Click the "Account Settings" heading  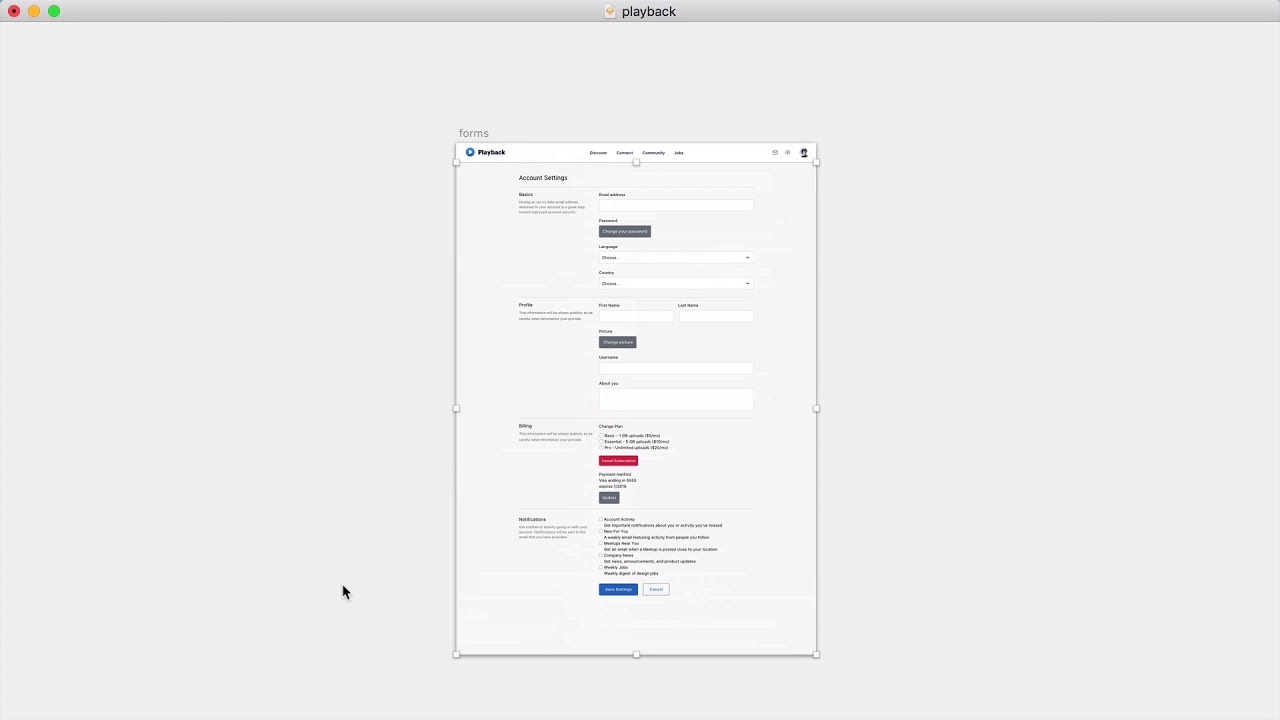tap(543, 178)
